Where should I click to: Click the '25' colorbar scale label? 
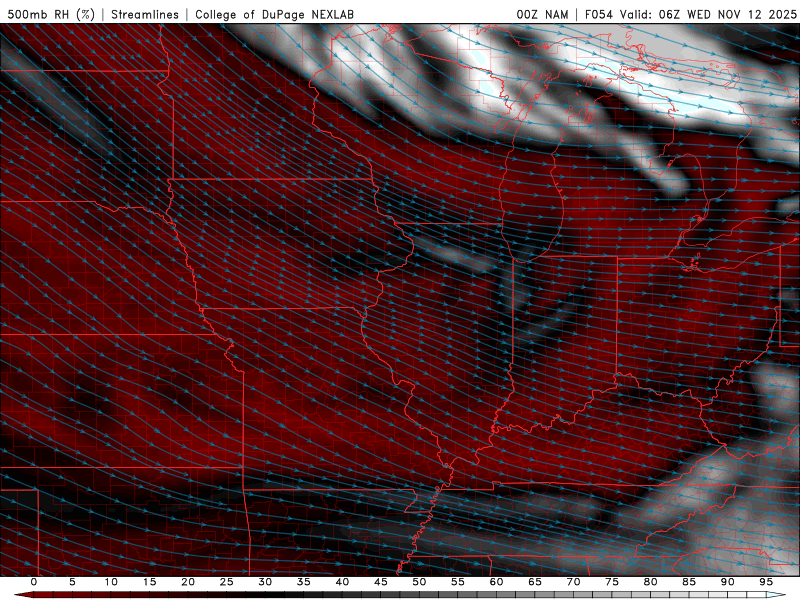pyautogui.click(x=227, y=582)
